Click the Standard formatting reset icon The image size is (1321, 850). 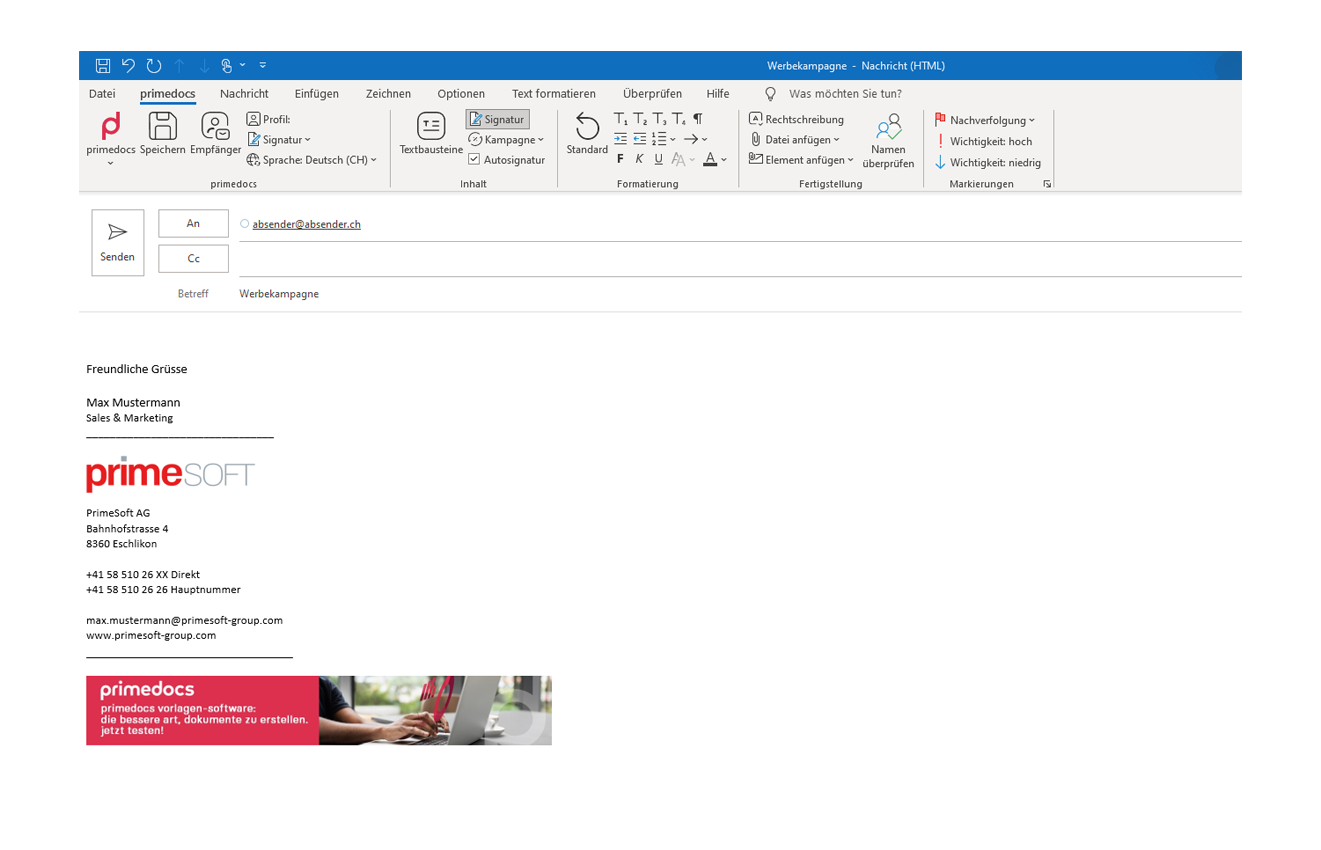[587, 130]
